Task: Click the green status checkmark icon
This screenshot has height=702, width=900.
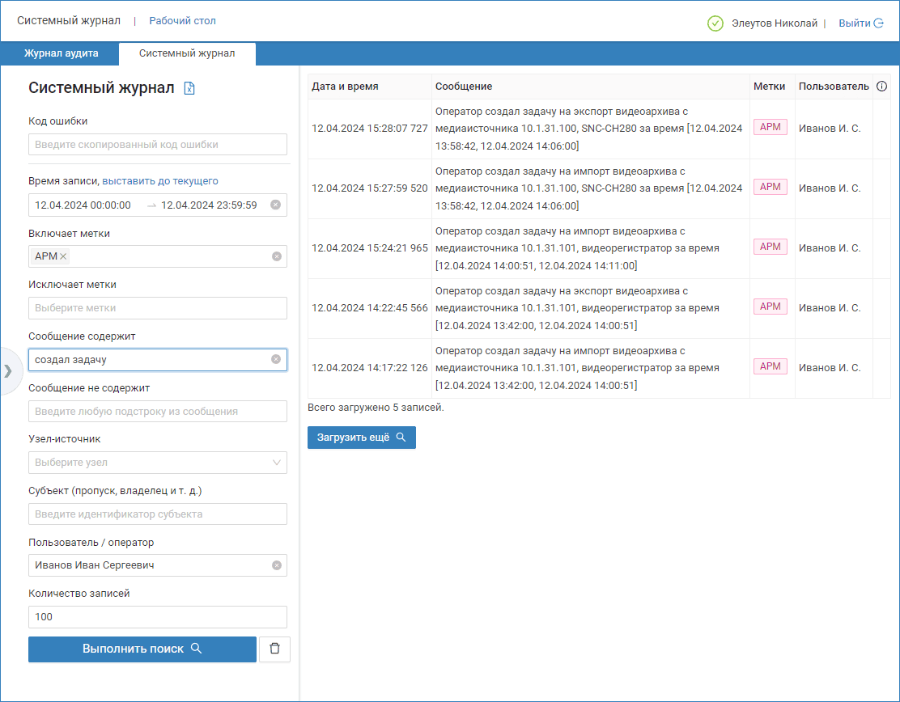Action: (715, 24)
